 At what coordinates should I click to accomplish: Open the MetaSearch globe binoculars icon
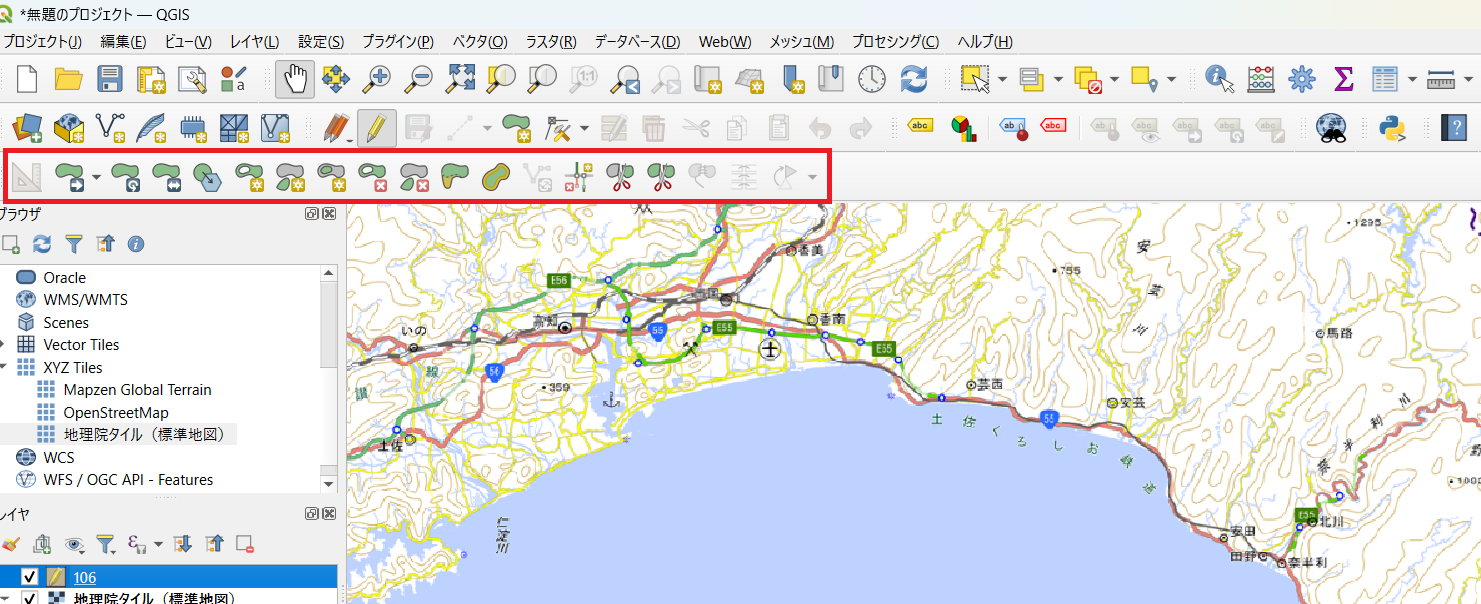click(x=1331, y=127)
